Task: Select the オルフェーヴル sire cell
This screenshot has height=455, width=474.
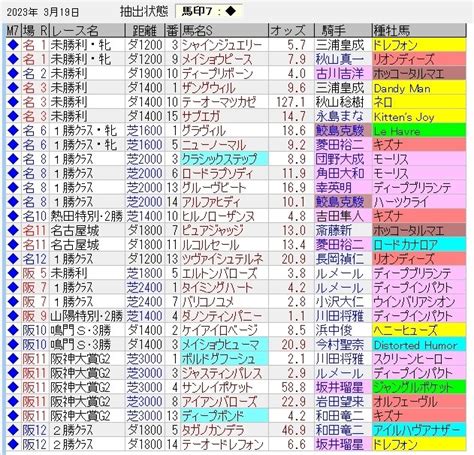Action: [x=419, y=402]
